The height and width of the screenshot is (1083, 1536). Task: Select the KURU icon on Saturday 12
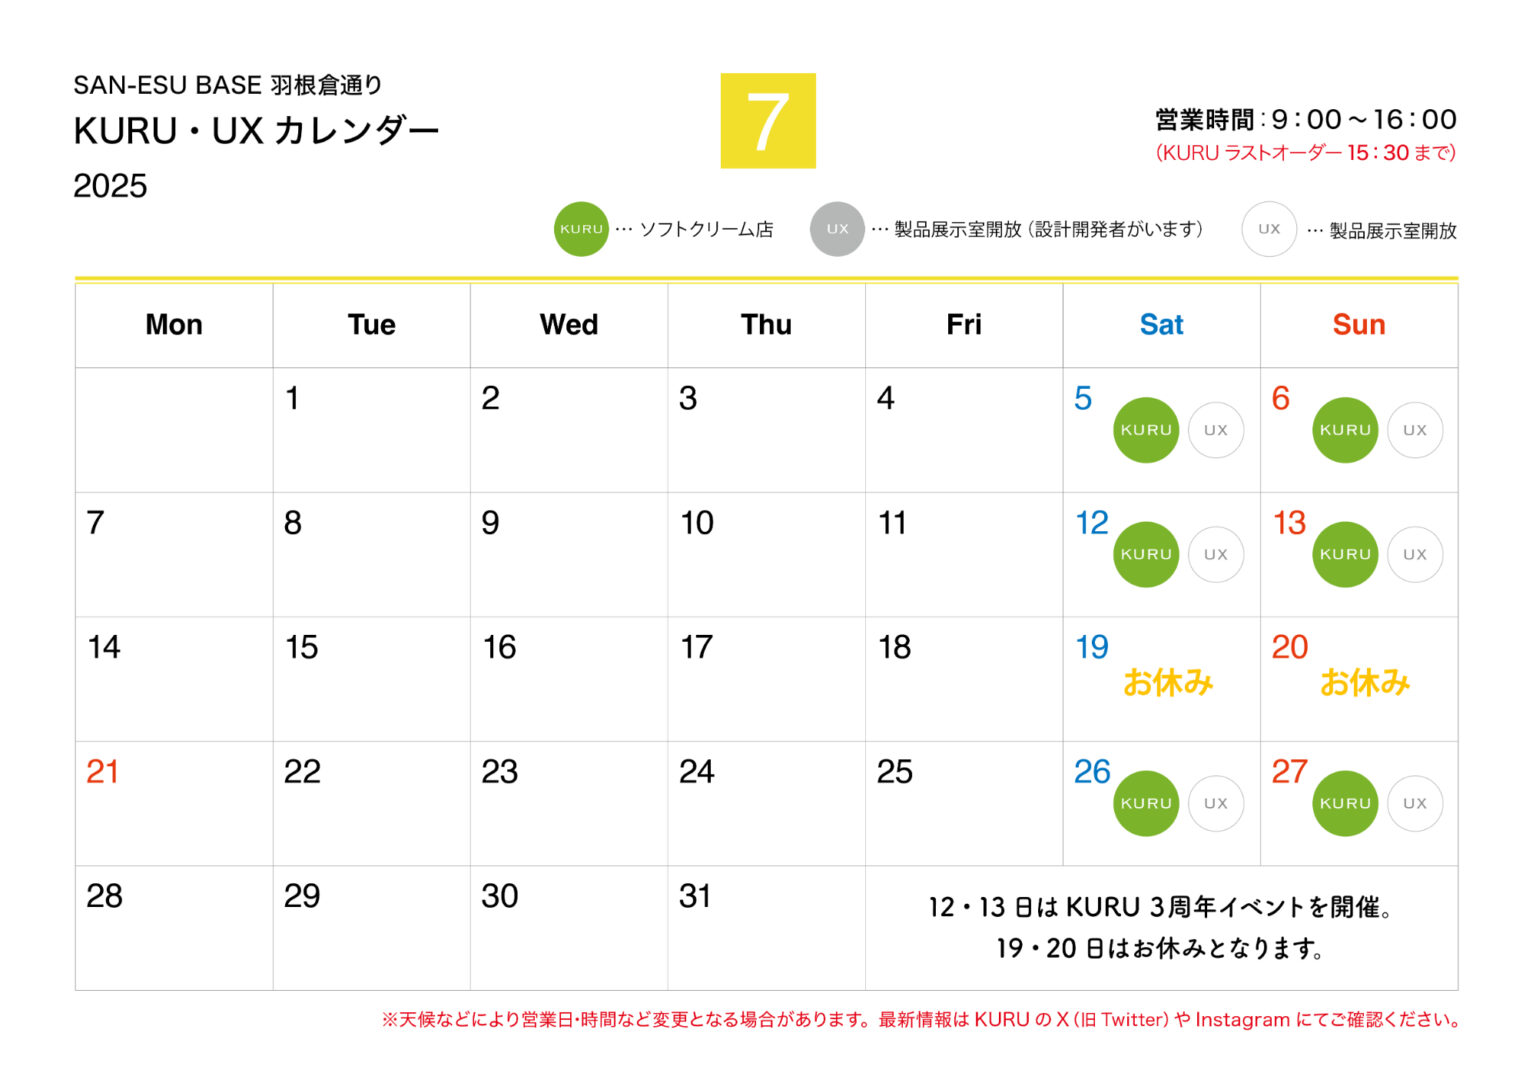(1146, 554)
